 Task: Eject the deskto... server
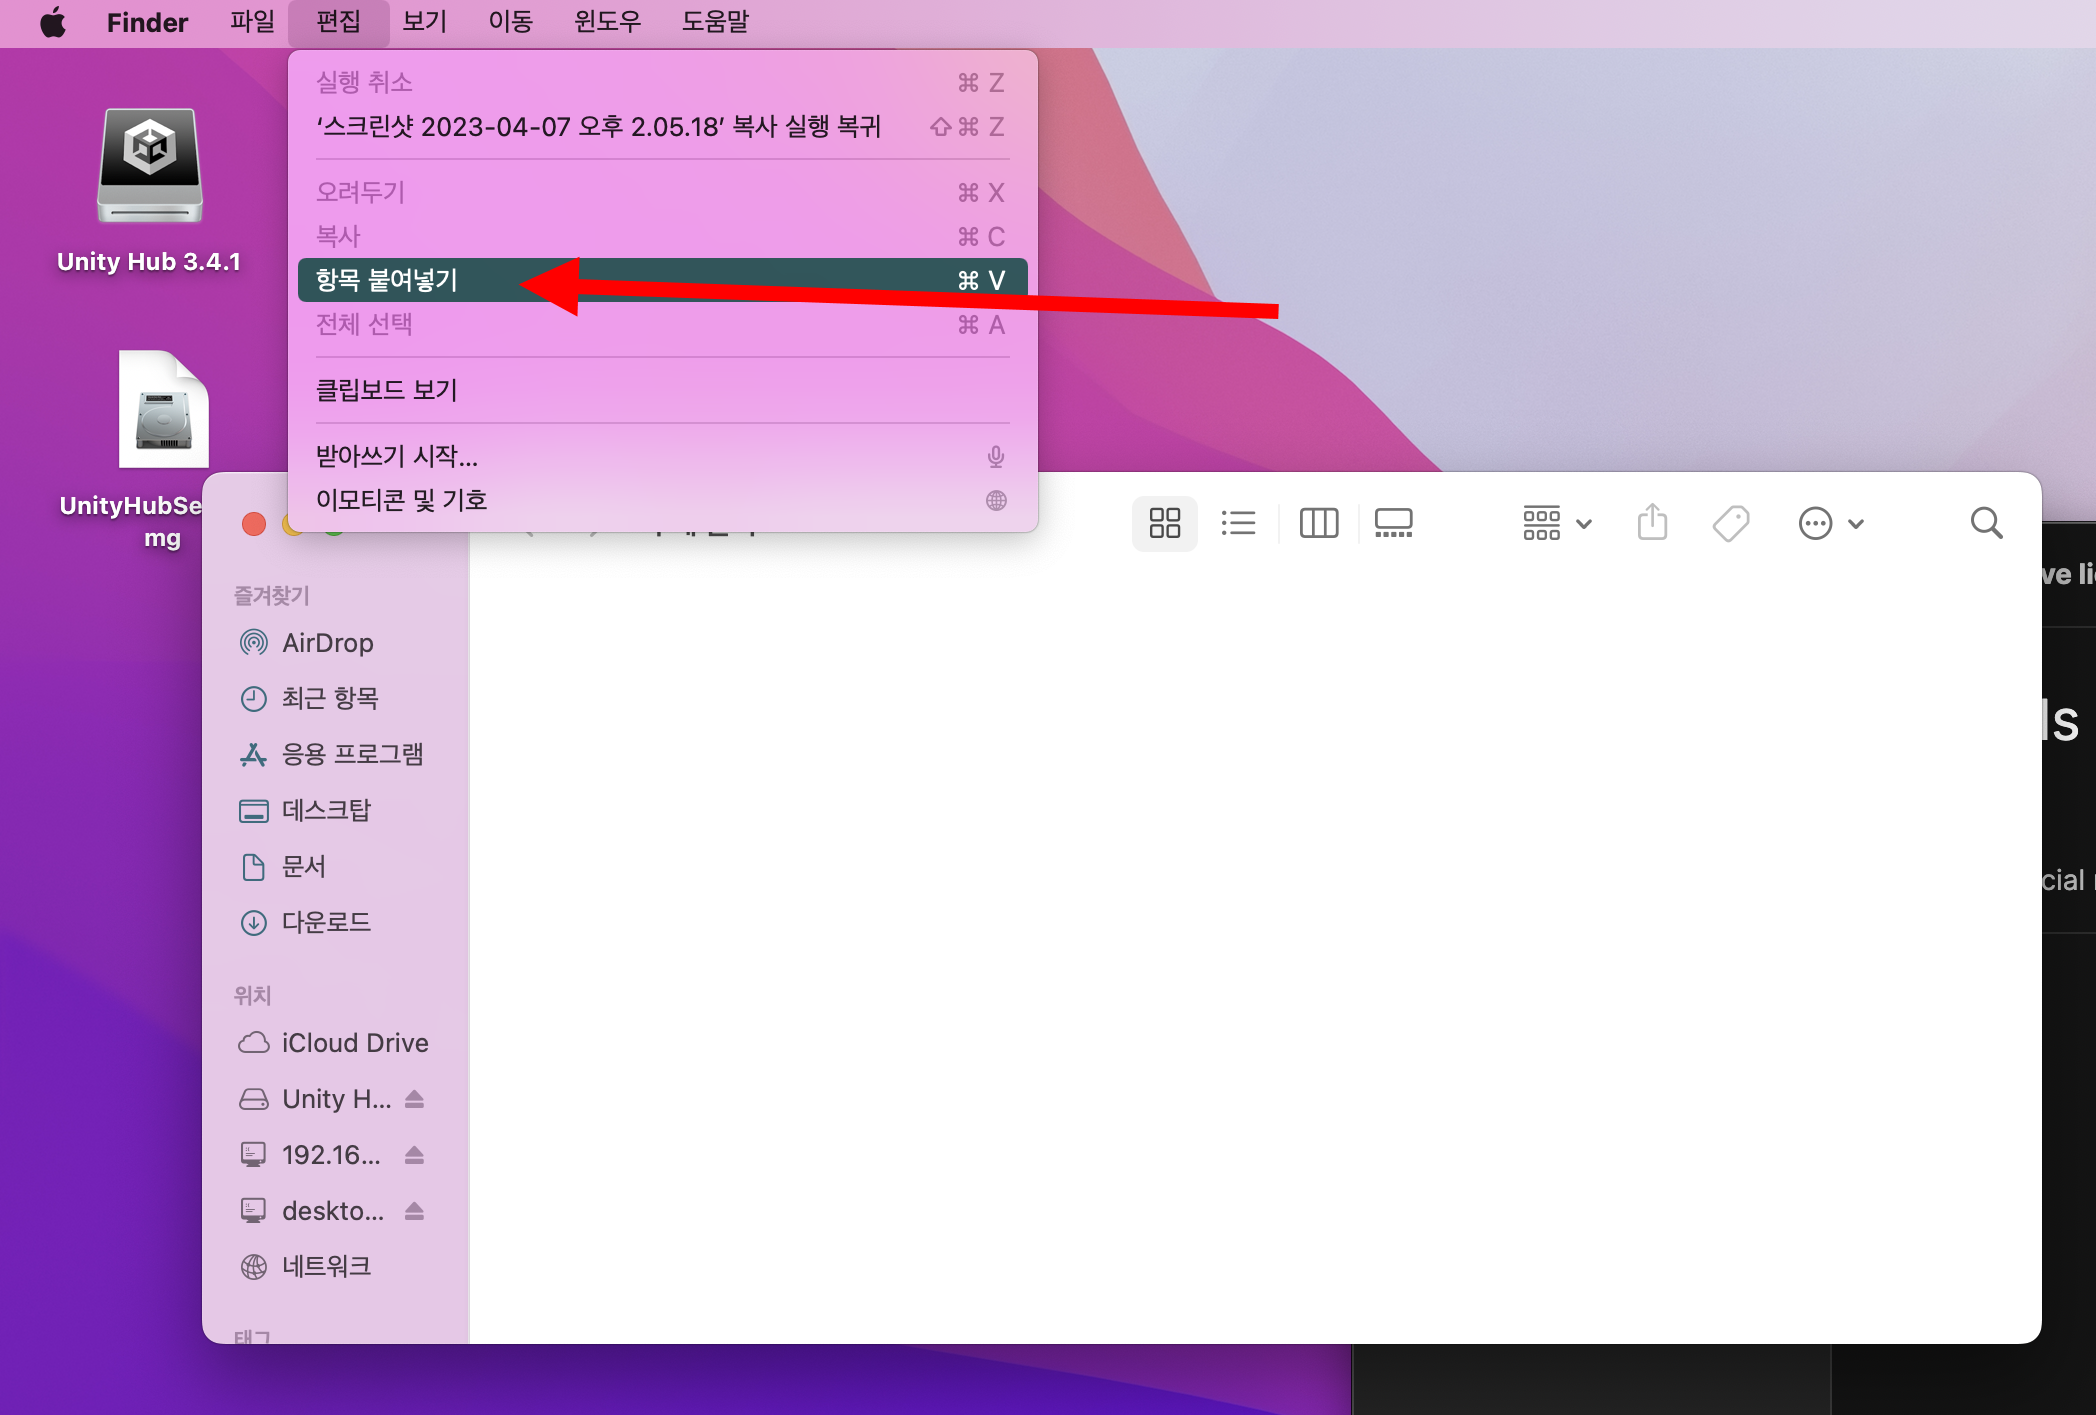point(415,1211)
